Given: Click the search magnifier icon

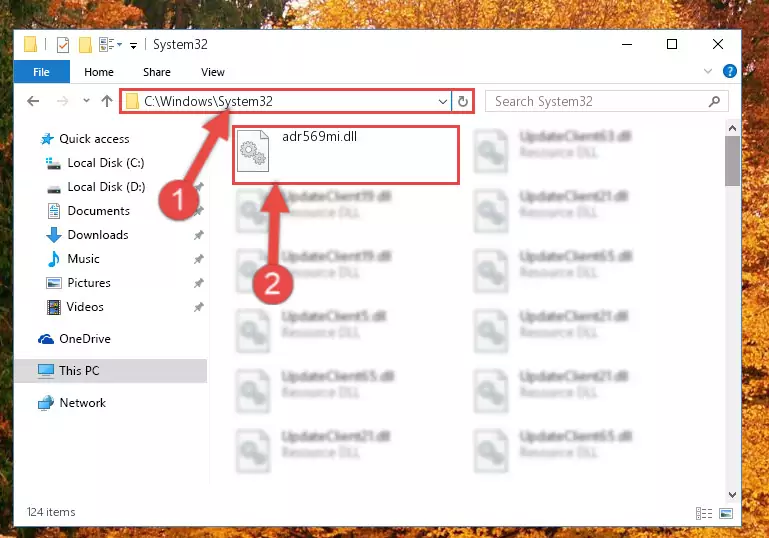Looking at the screenshot, I should click(x=714, y=102).
